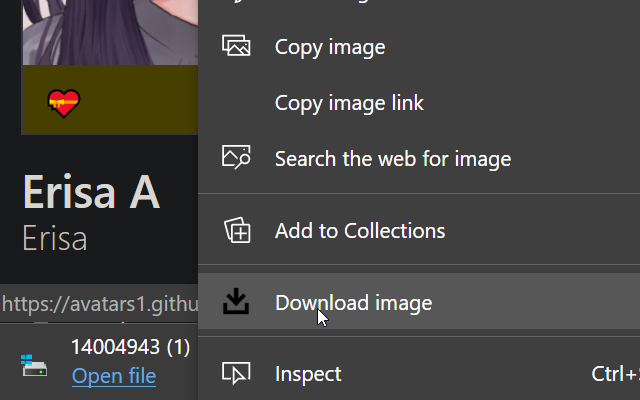Choose Search the web for image
Viewport: 640px width, 400px height.
392,158
